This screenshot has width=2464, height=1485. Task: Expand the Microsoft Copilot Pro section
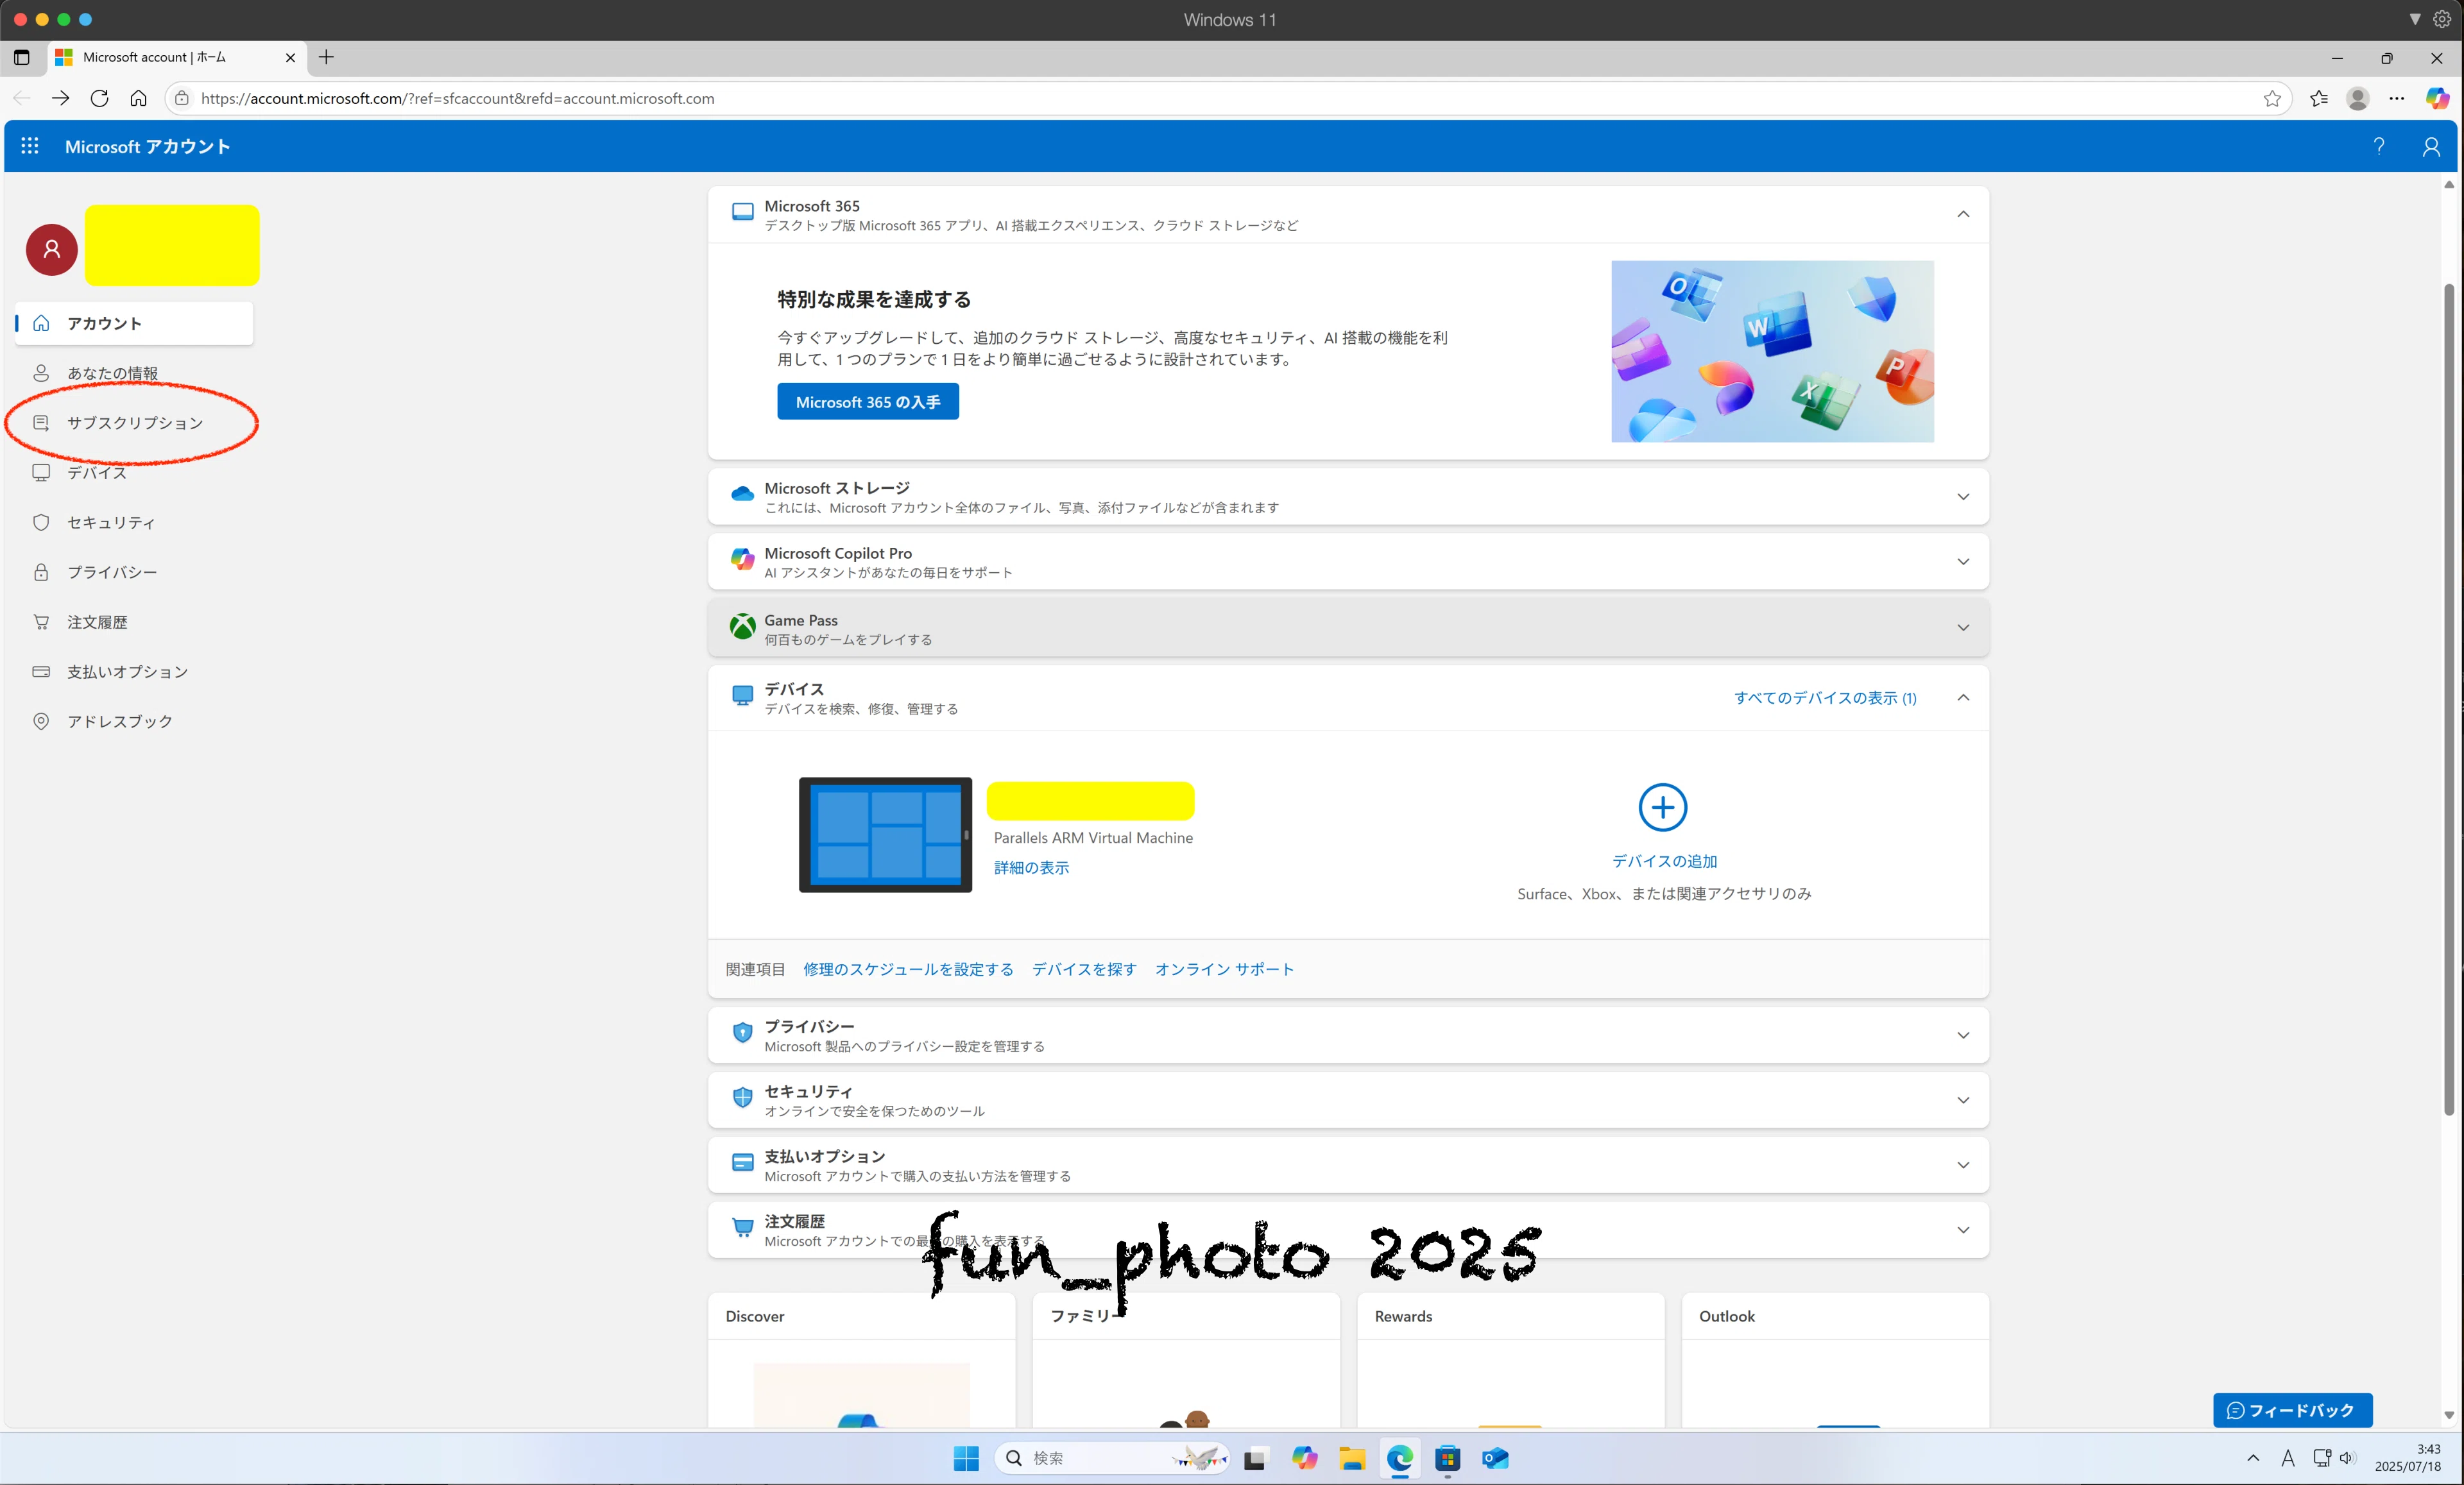pos(1963,562)
